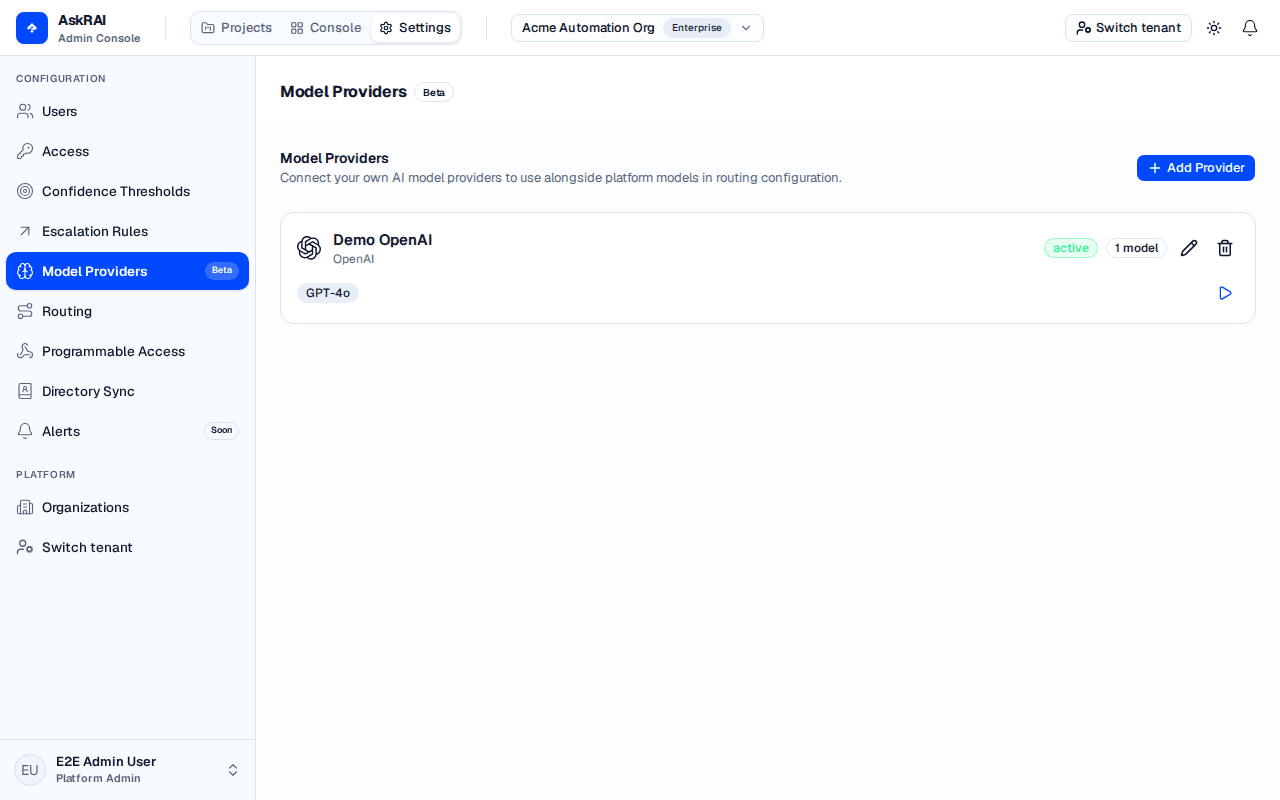Image resolution: width=1280 pixels, height=800 pixels.
Task: Edit the Demo OpenAI provider with pencil icon
Action: coord(1189,248)
